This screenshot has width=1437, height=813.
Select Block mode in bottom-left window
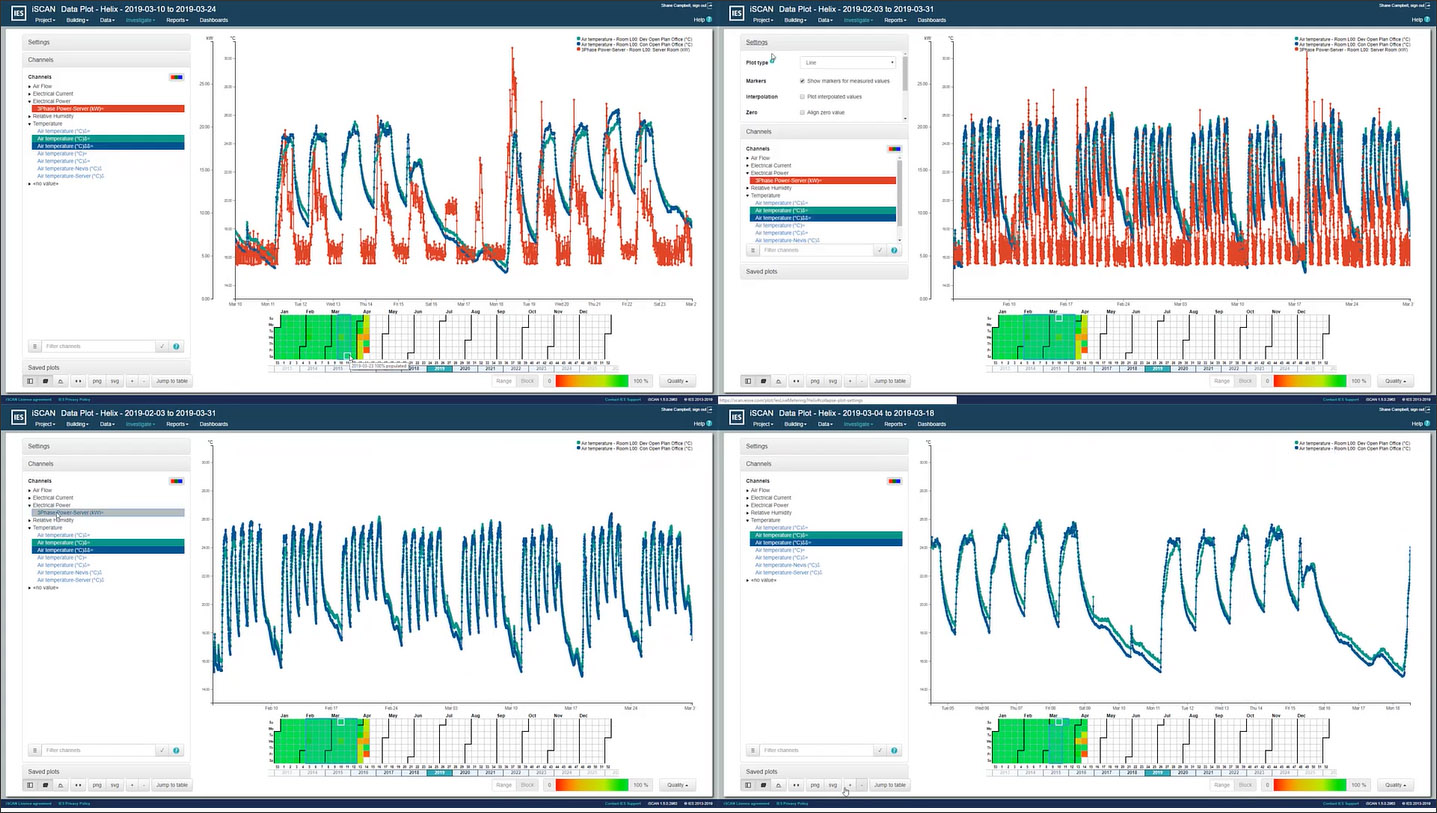click(527, 785)
